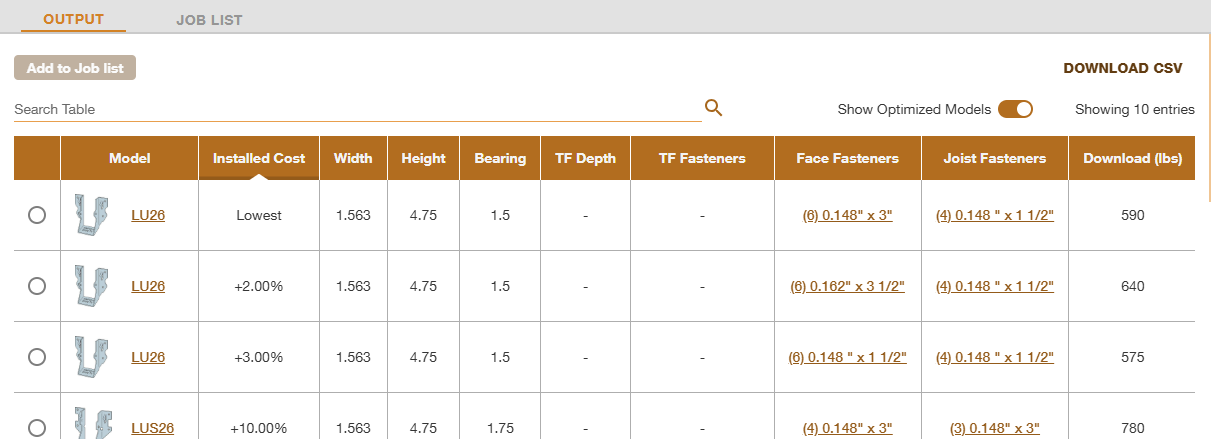1211x439 pixels.
Task: Sort table by Download (lbs) column header
Action: (1131, 158)
